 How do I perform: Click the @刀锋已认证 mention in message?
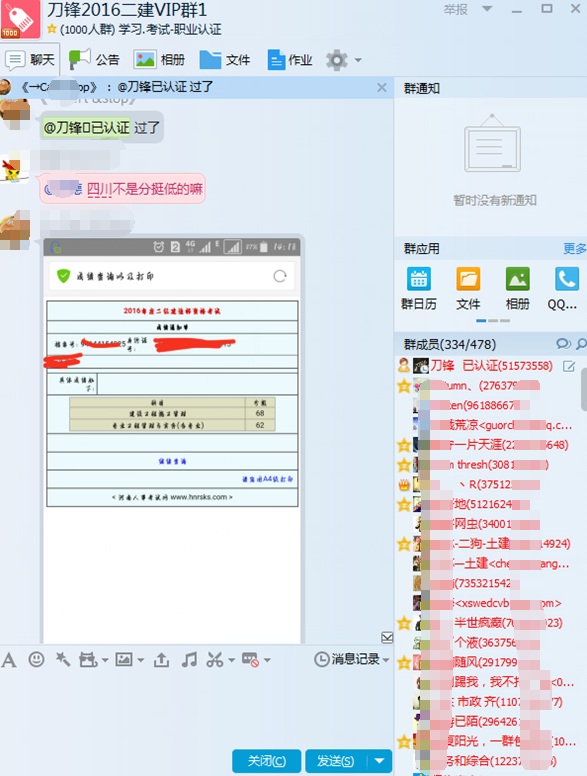coord(87,128)
